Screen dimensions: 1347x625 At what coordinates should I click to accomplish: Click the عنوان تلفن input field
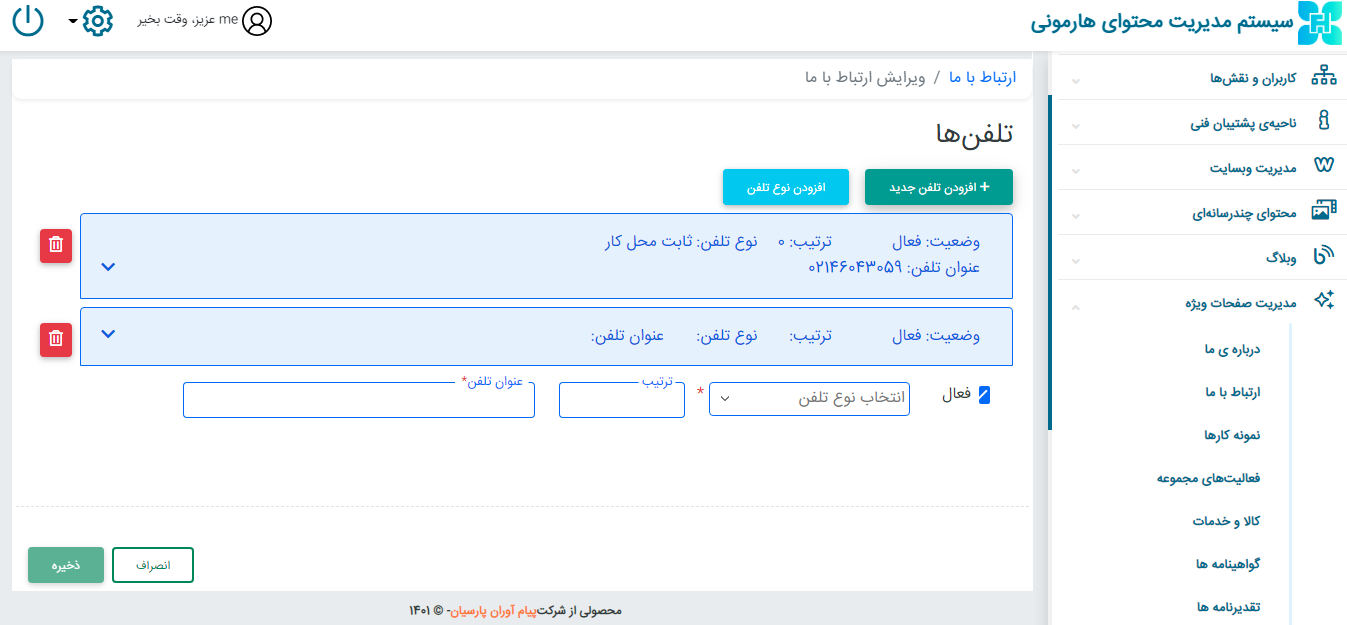pos(358,400)
